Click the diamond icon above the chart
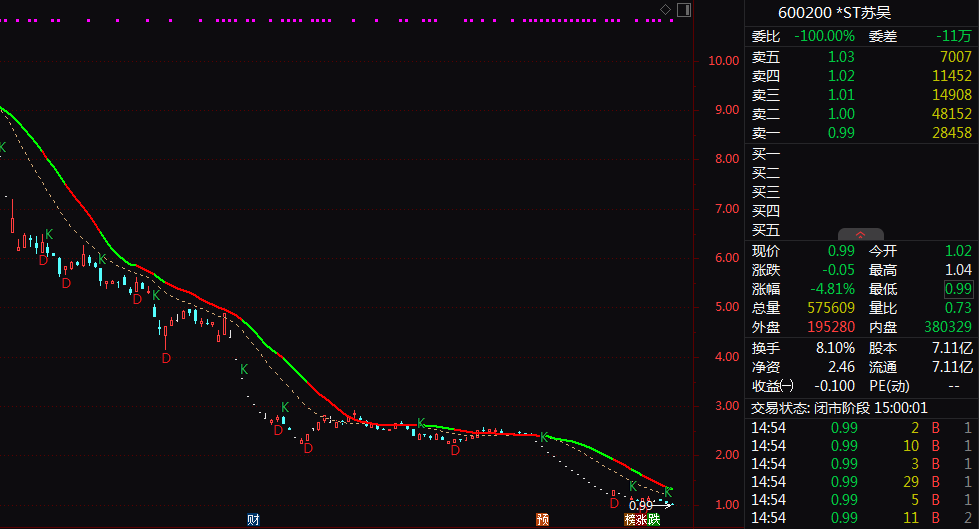This screenshot has width=979, height=529. click(666, 9)
